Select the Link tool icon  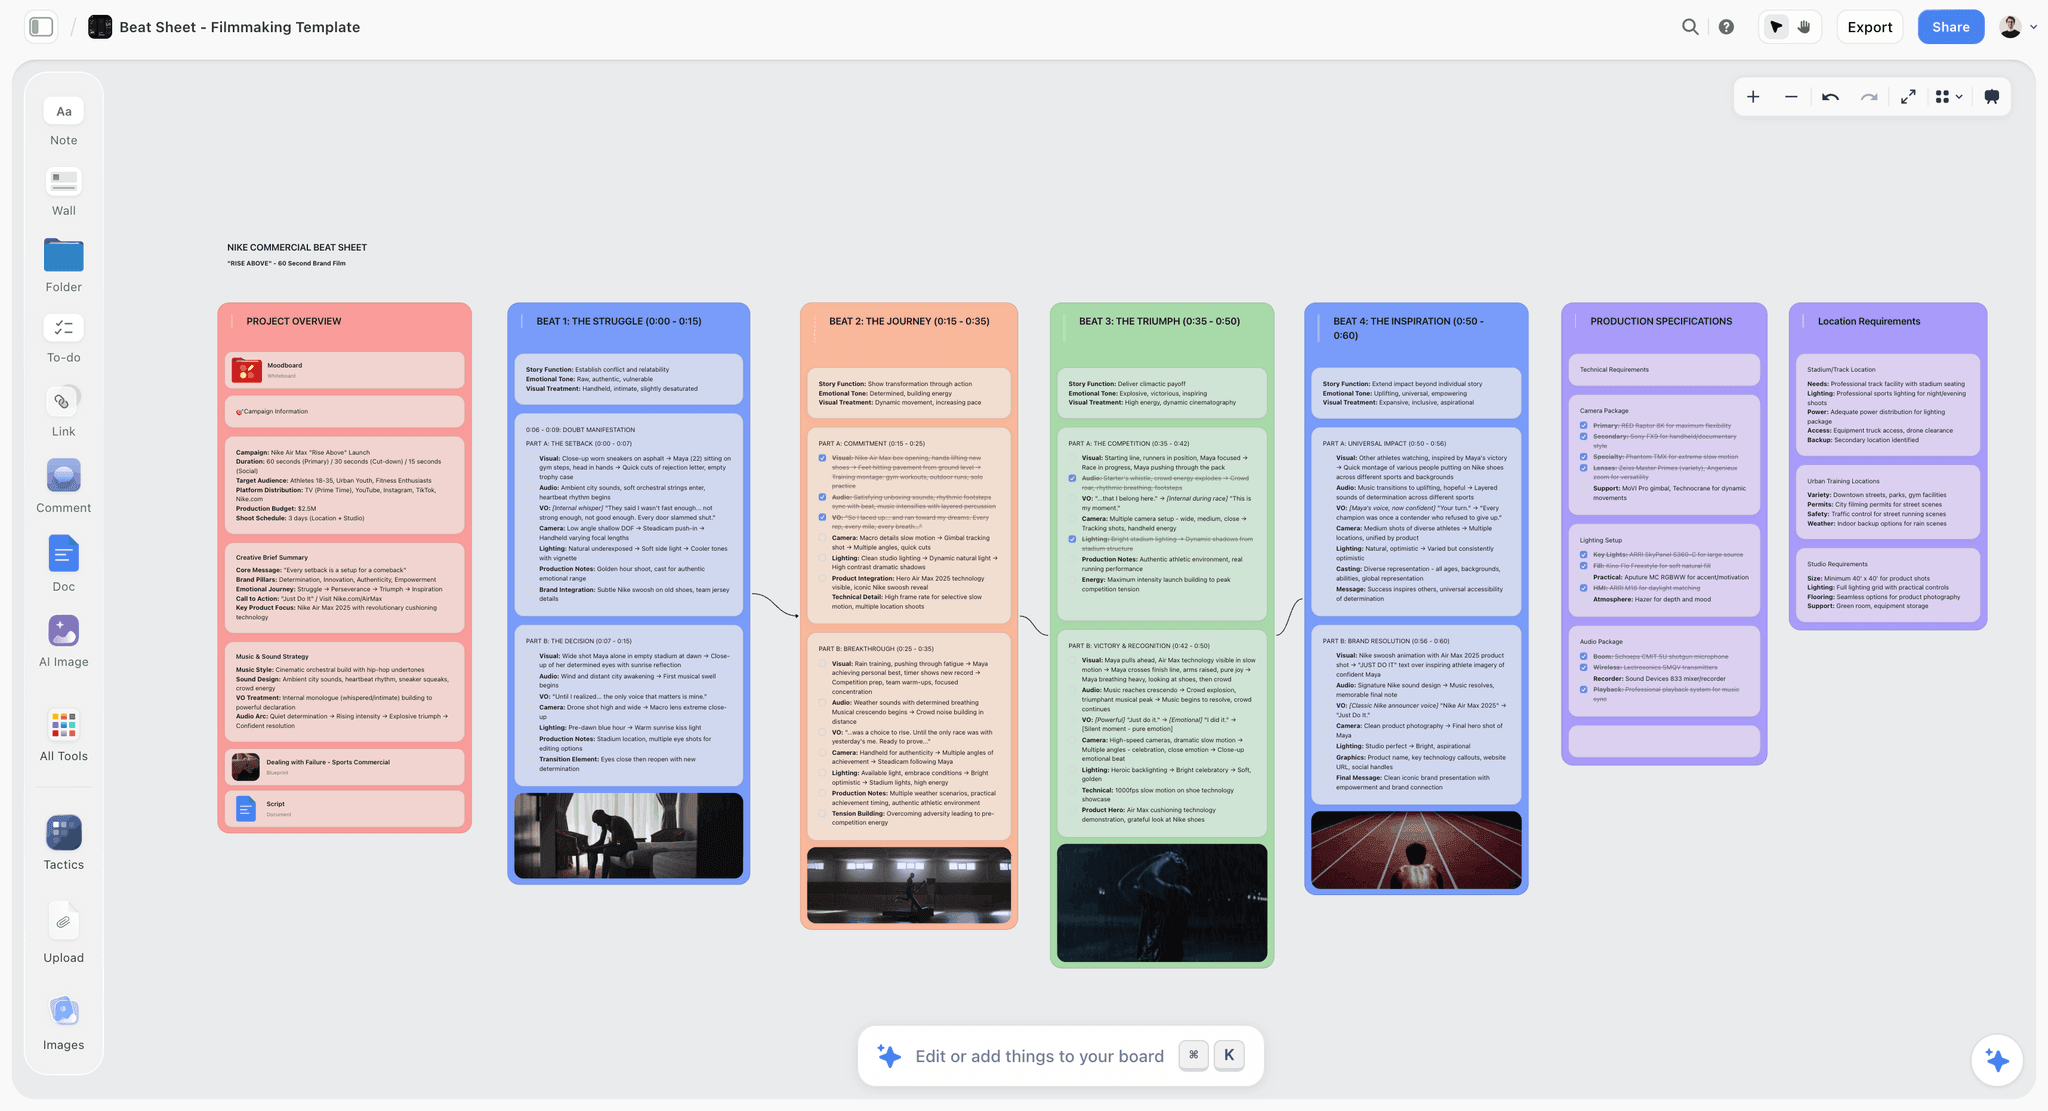(x=63, y=401)
